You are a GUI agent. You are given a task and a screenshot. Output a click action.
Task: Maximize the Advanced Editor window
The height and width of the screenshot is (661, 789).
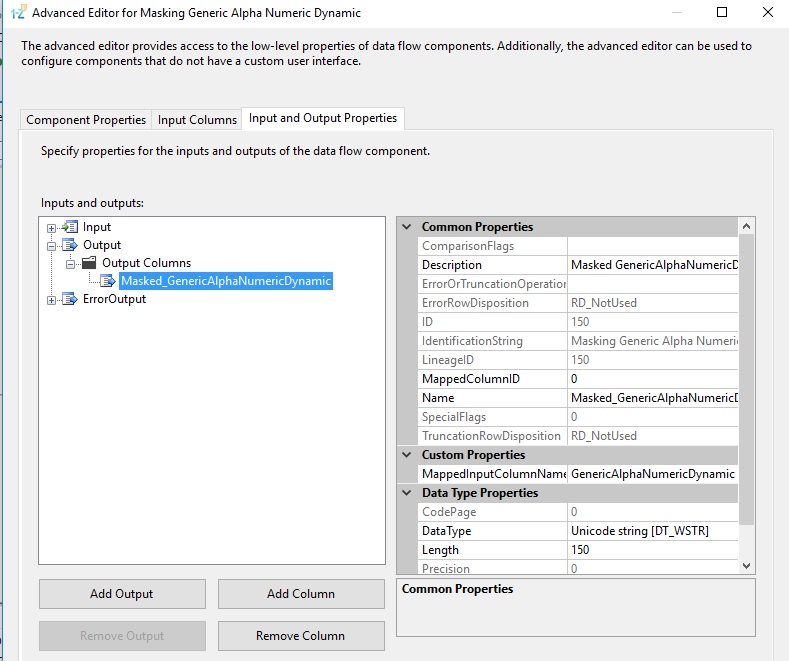(722, 12)
